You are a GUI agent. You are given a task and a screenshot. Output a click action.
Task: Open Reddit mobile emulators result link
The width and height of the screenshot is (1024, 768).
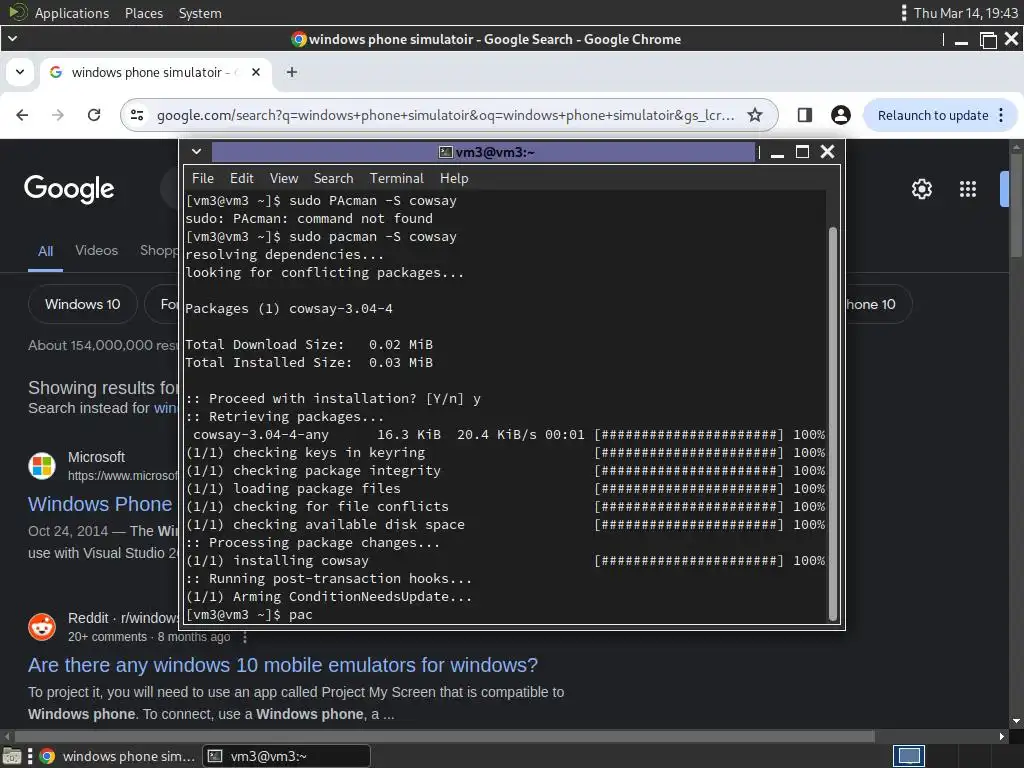[283, 665]
